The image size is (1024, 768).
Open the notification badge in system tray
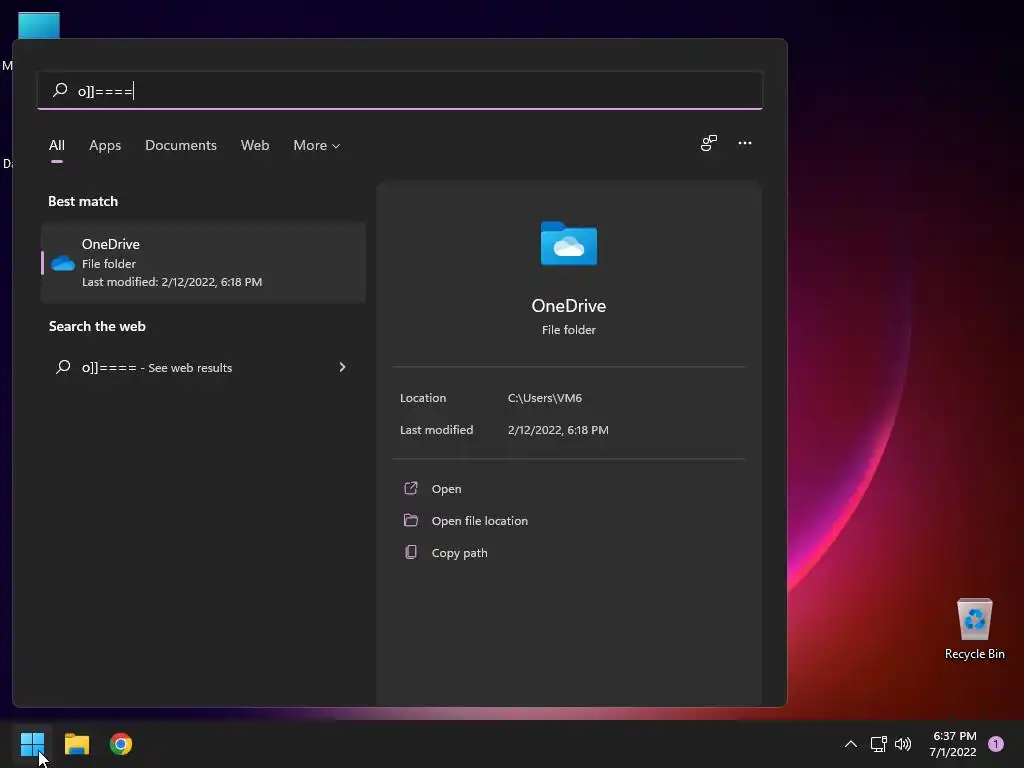click(x=996, y=744)
